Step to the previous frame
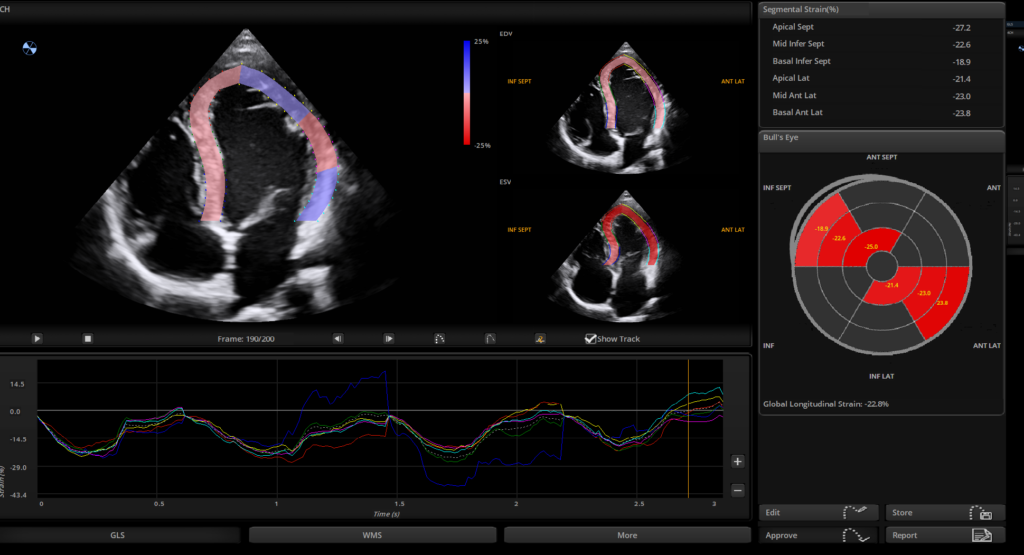Viewport: 1024px width, 555px height. (x=338, y=338)
